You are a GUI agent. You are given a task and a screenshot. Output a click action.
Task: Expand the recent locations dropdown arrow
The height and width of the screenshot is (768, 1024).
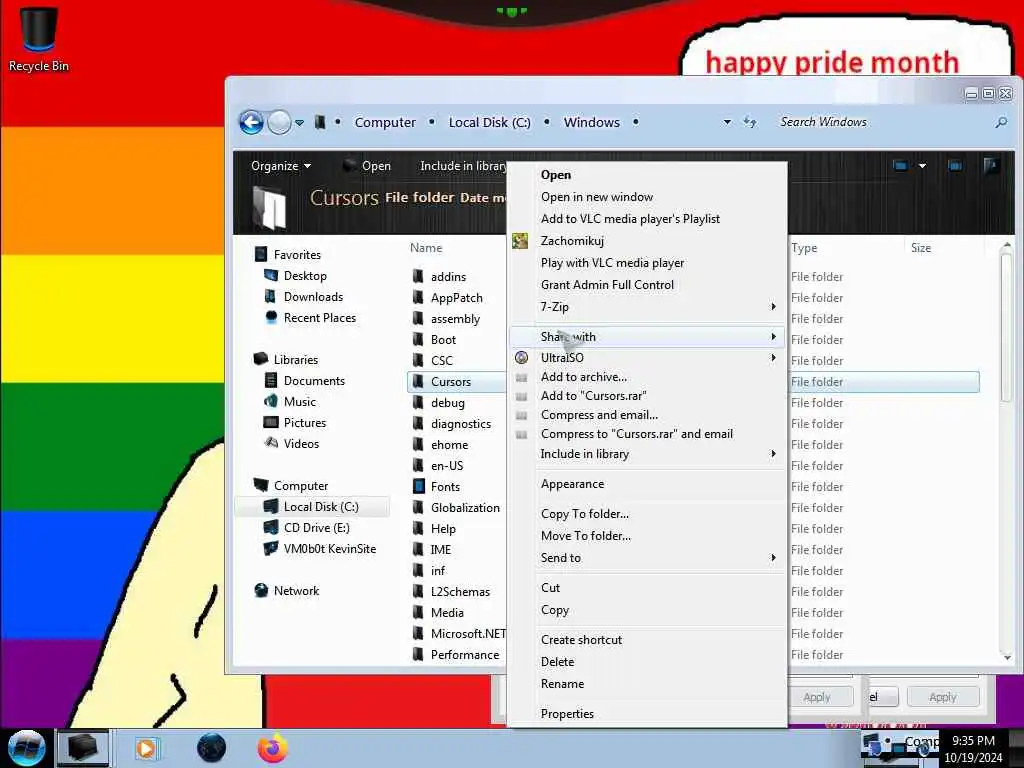click(x=299, y=123)
